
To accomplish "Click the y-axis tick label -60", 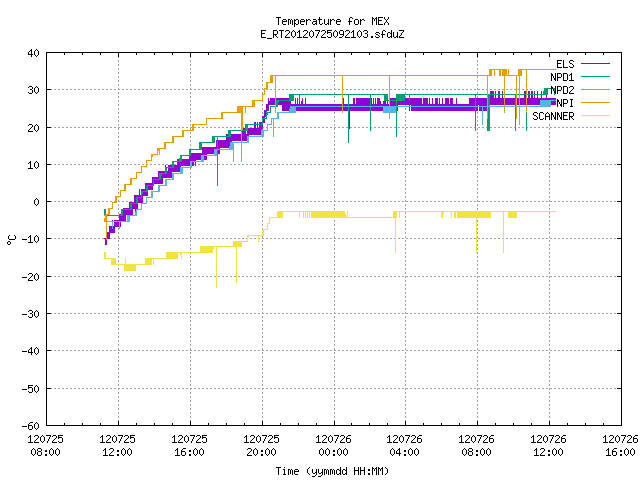I will pyautogui.click(x=31, y=426).
